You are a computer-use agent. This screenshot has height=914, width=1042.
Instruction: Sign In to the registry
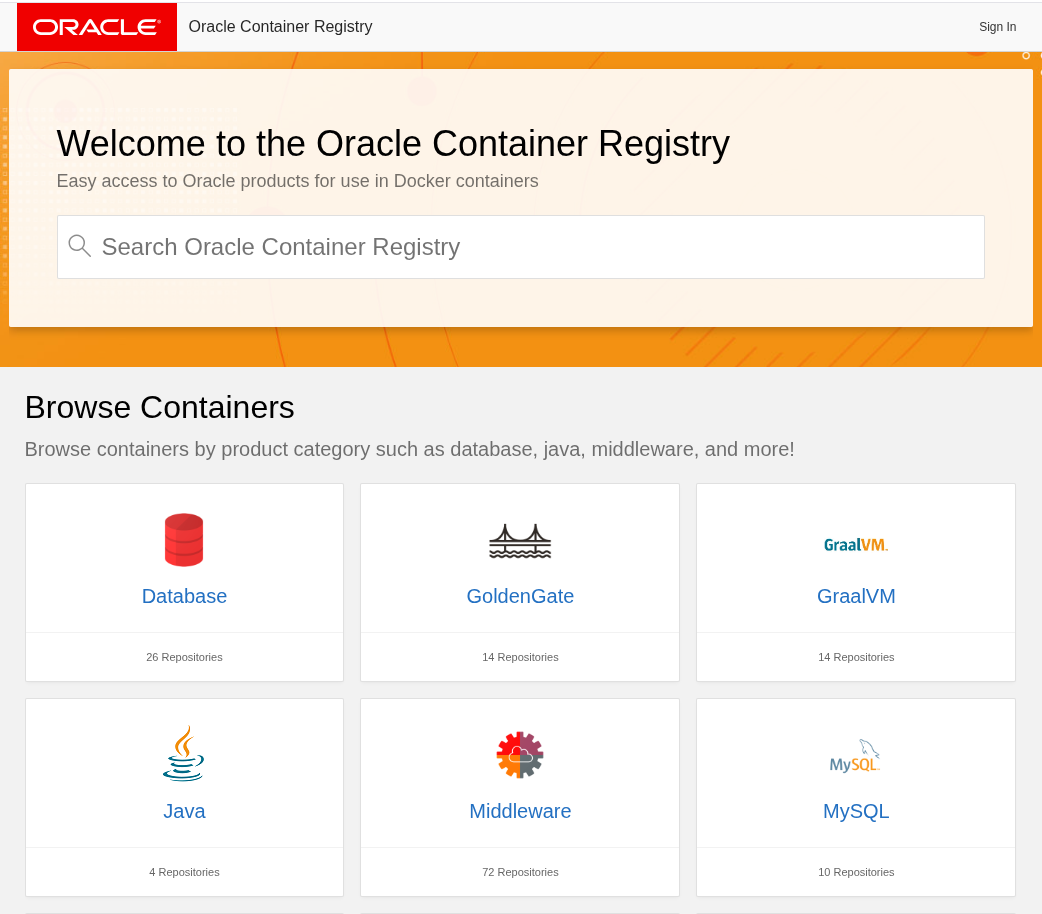click(x=997, y=27)
